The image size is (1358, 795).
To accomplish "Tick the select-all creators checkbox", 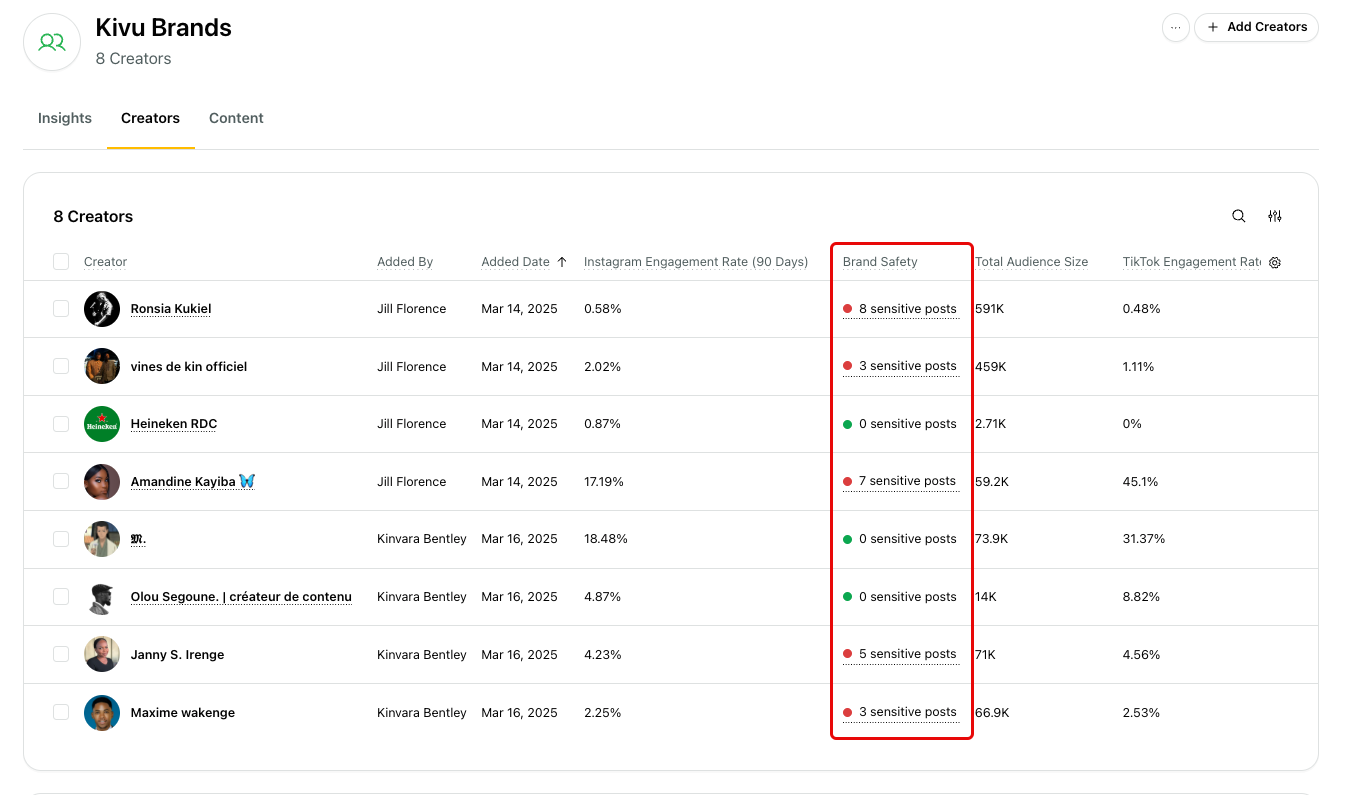I will 61,262.
